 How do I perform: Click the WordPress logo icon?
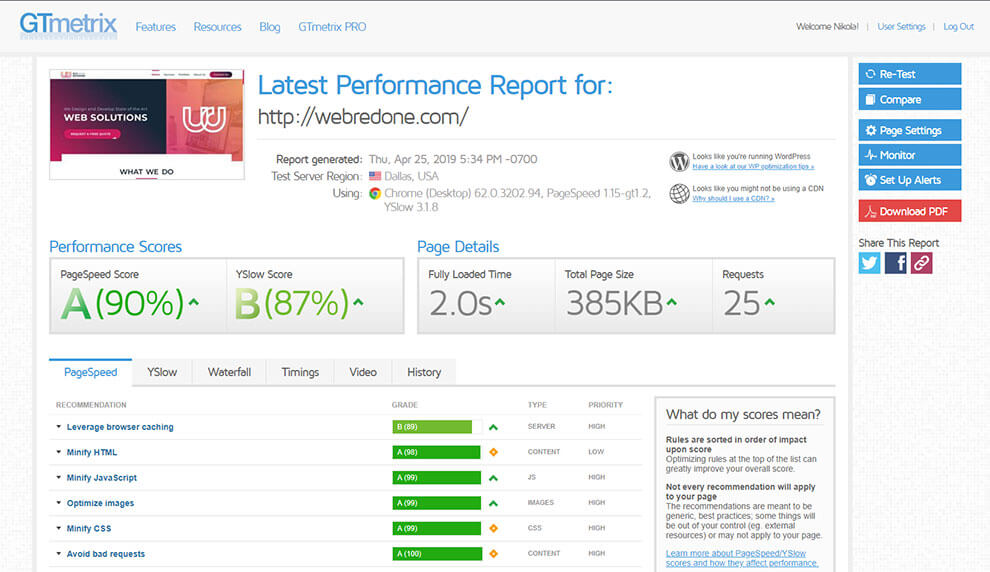[x=679, y=162]
